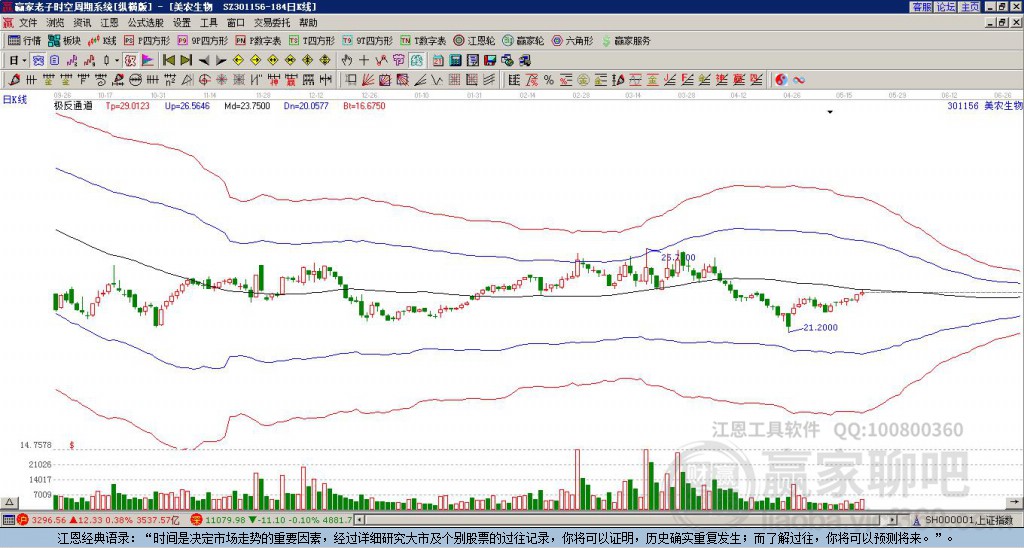The height and width of the screenshot is (548, 1024).
Task: Click the 客服 customer service button
Action: pyautogui.click(x=921, y=7)
